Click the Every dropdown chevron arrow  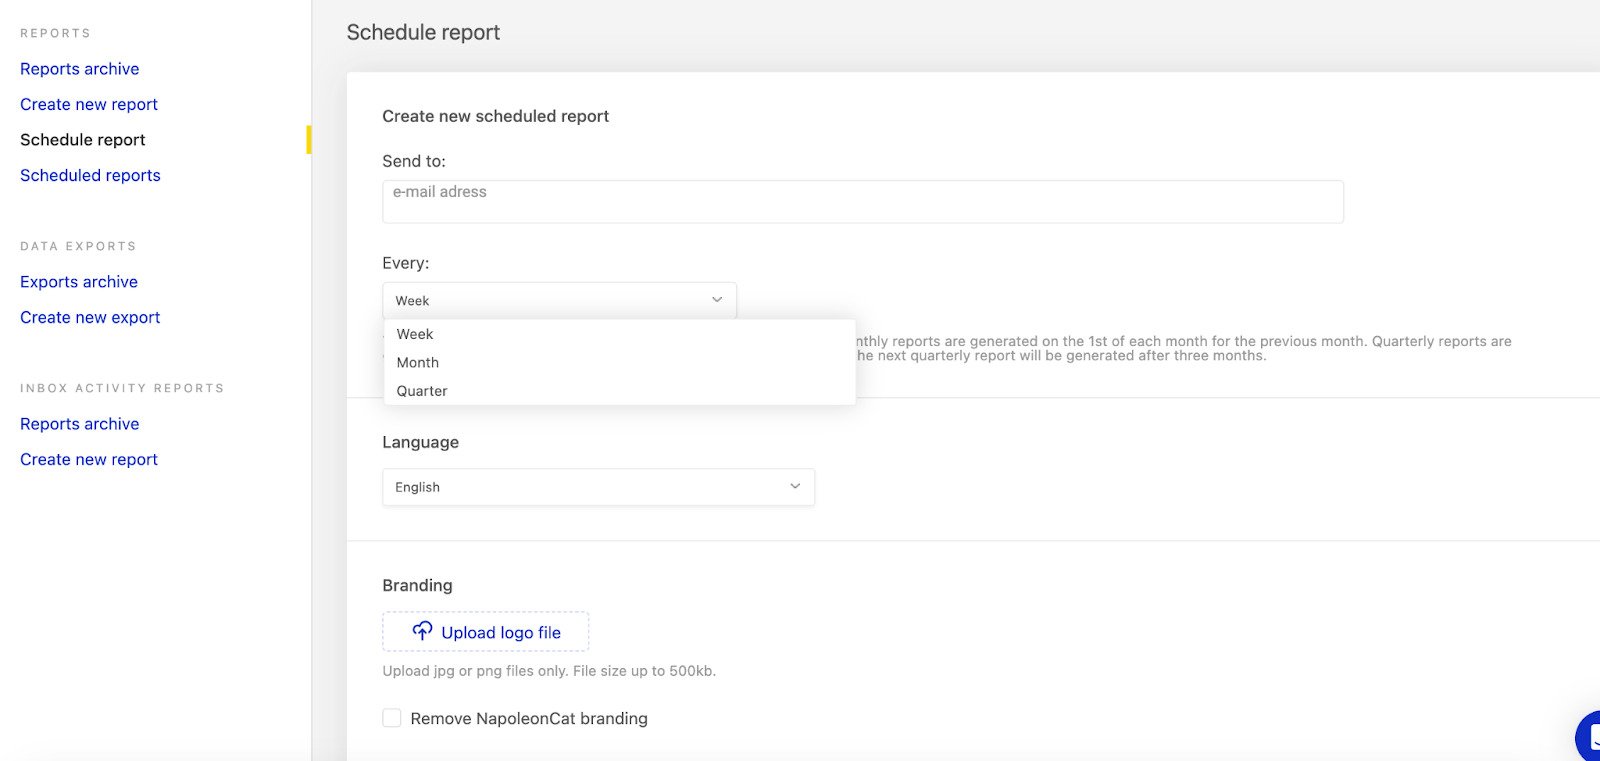point(717,300)
